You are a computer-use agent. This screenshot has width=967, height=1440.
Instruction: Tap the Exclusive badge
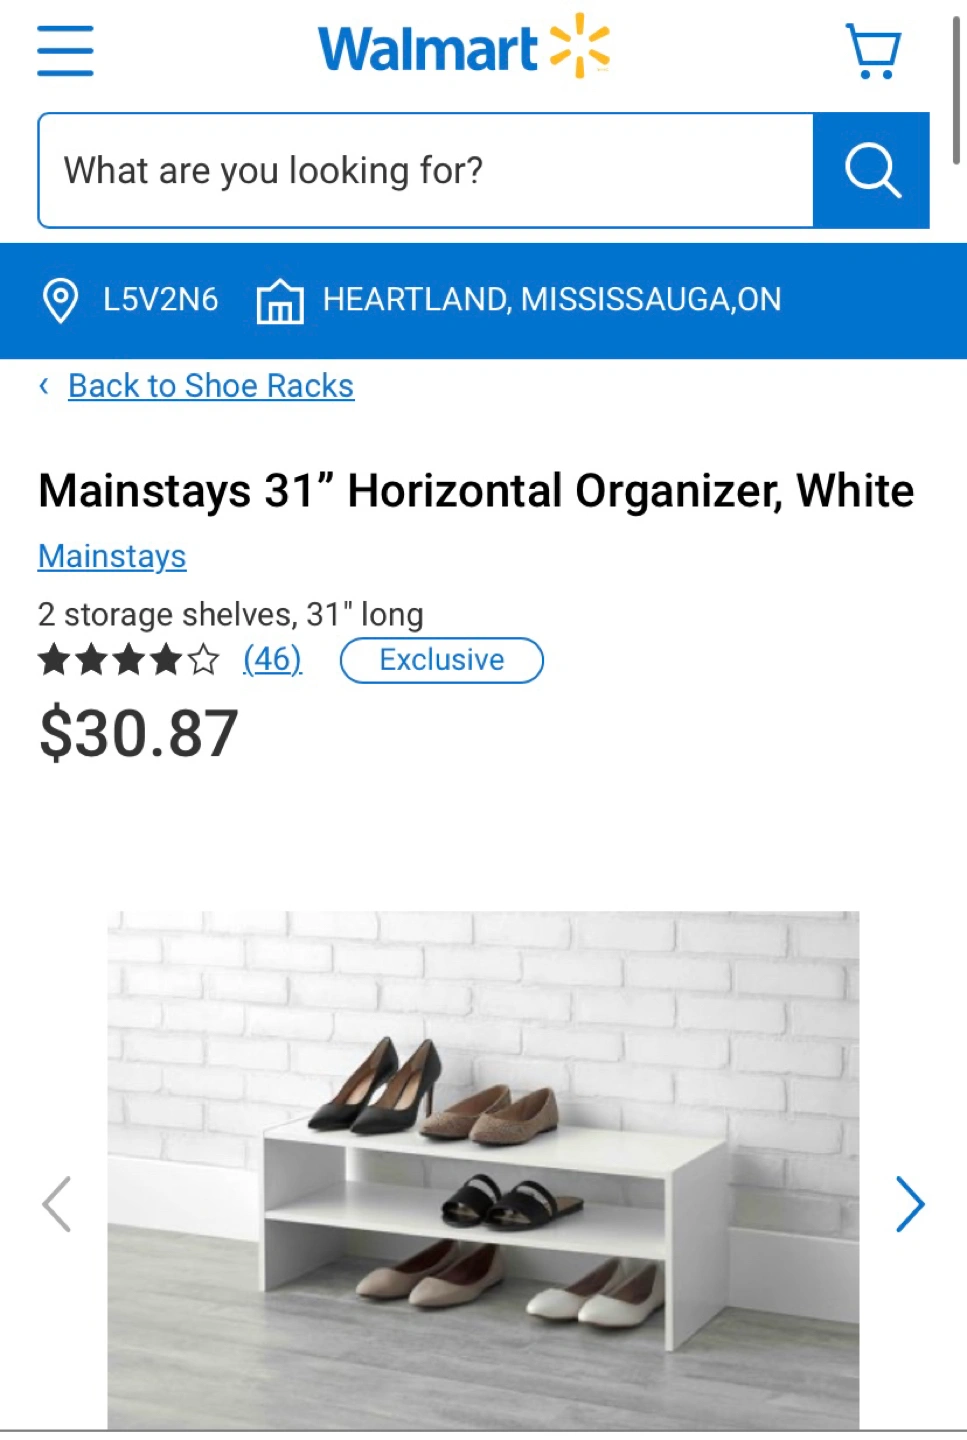tap(442, 660)
